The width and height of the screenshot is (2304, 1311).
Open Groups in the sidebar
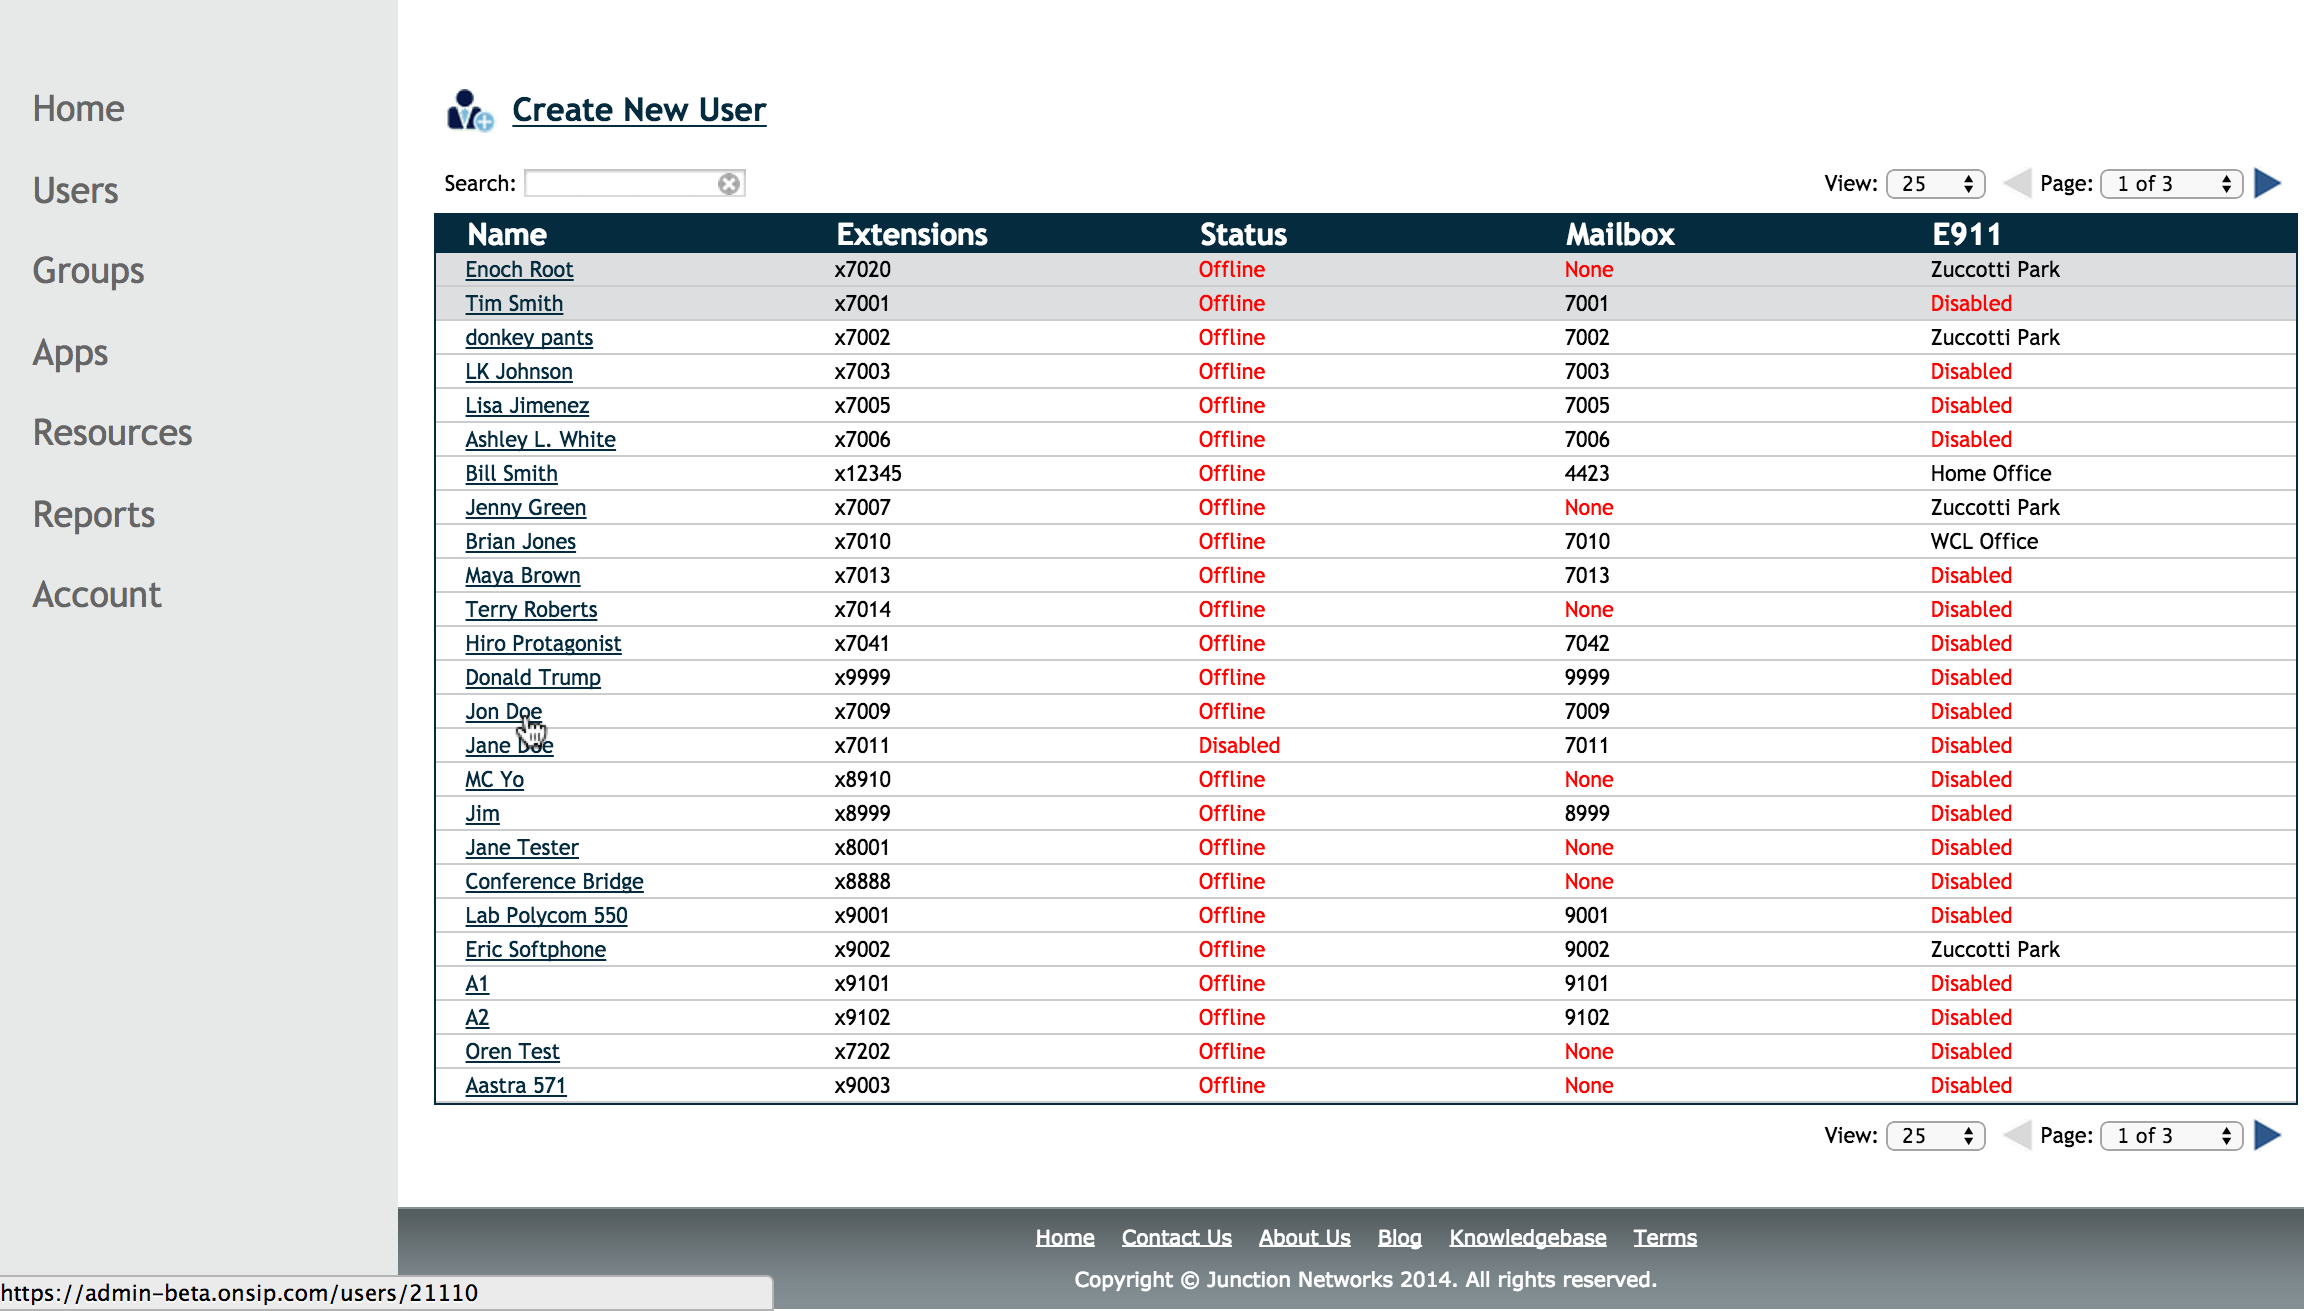click(88, 271)
